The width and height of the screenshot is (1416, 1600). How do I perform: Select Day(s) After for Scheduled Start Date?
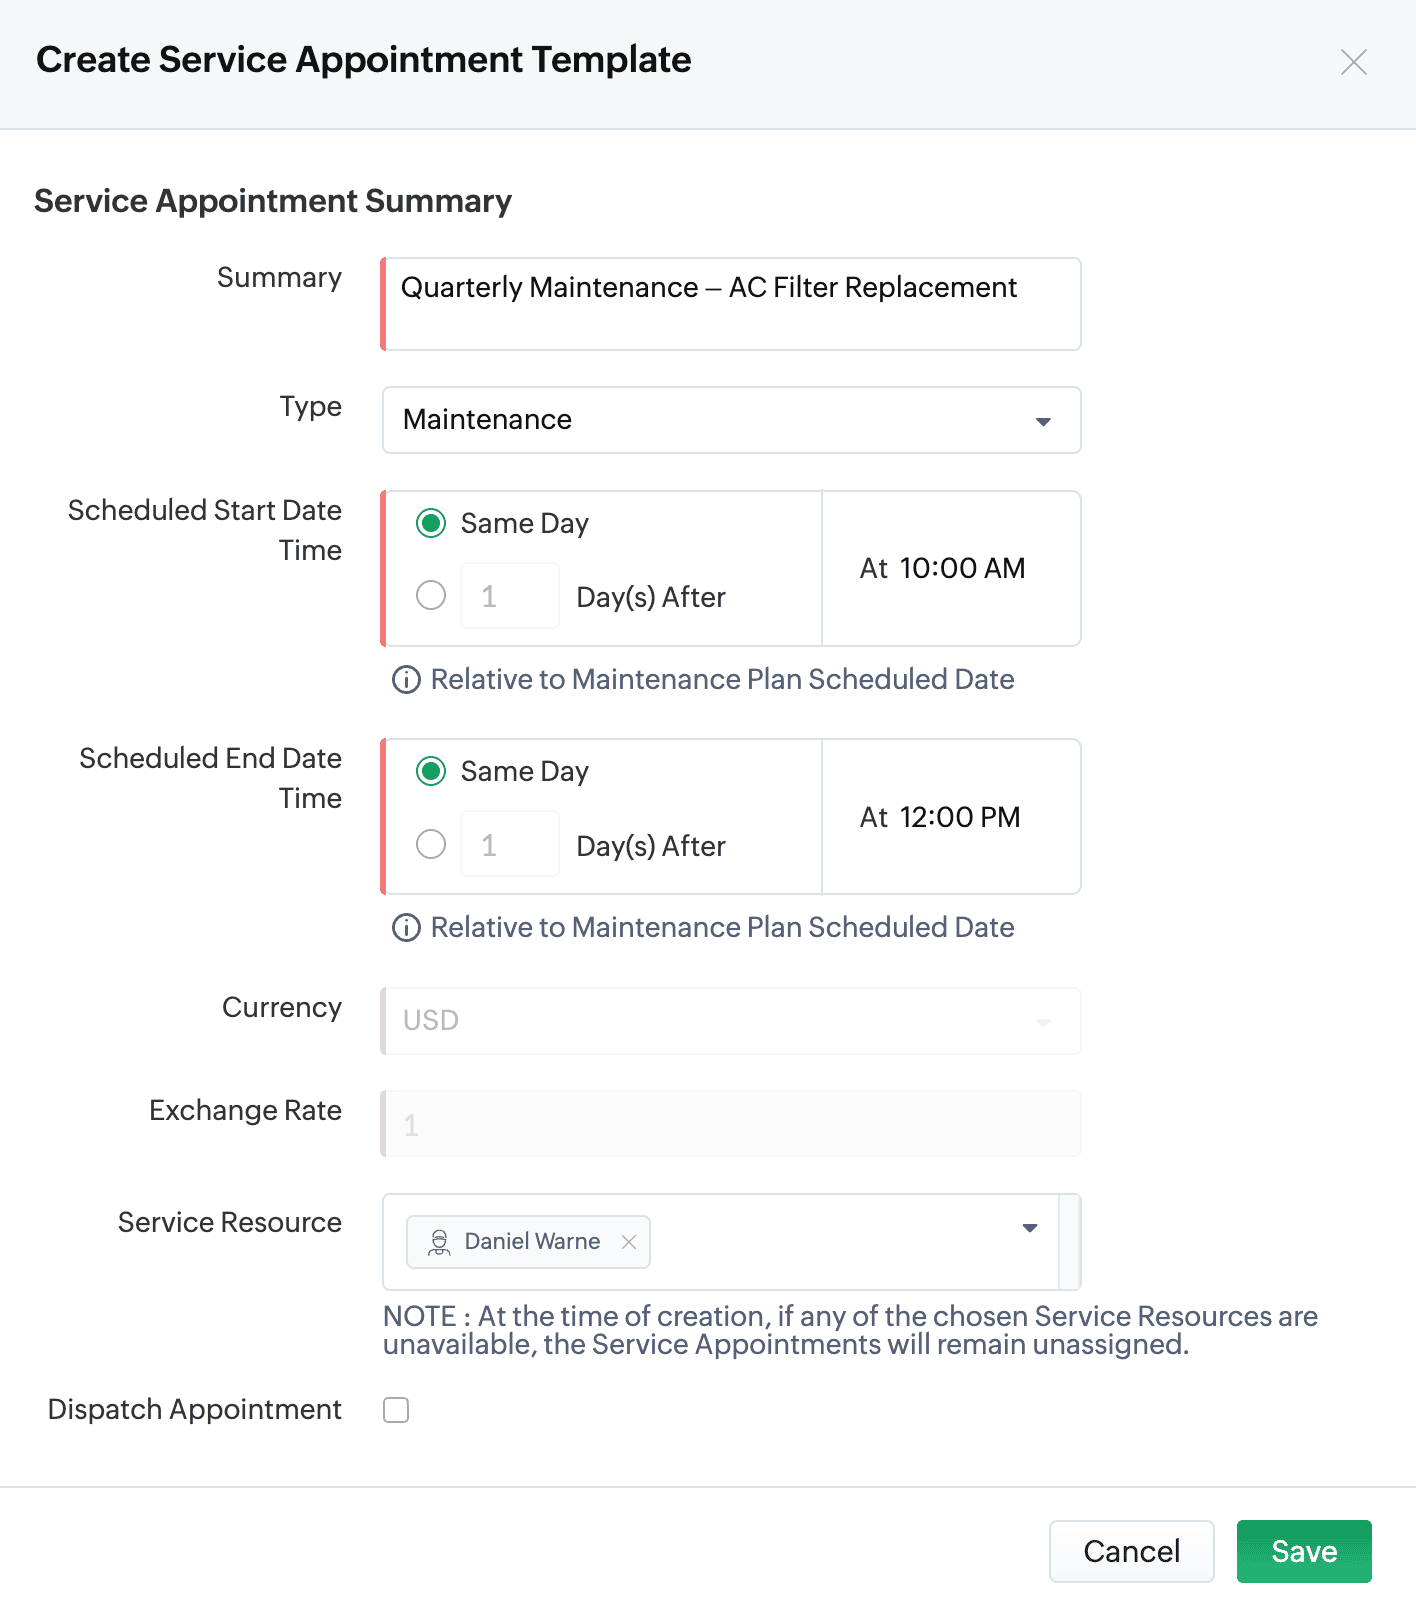(x=431, y=596)
